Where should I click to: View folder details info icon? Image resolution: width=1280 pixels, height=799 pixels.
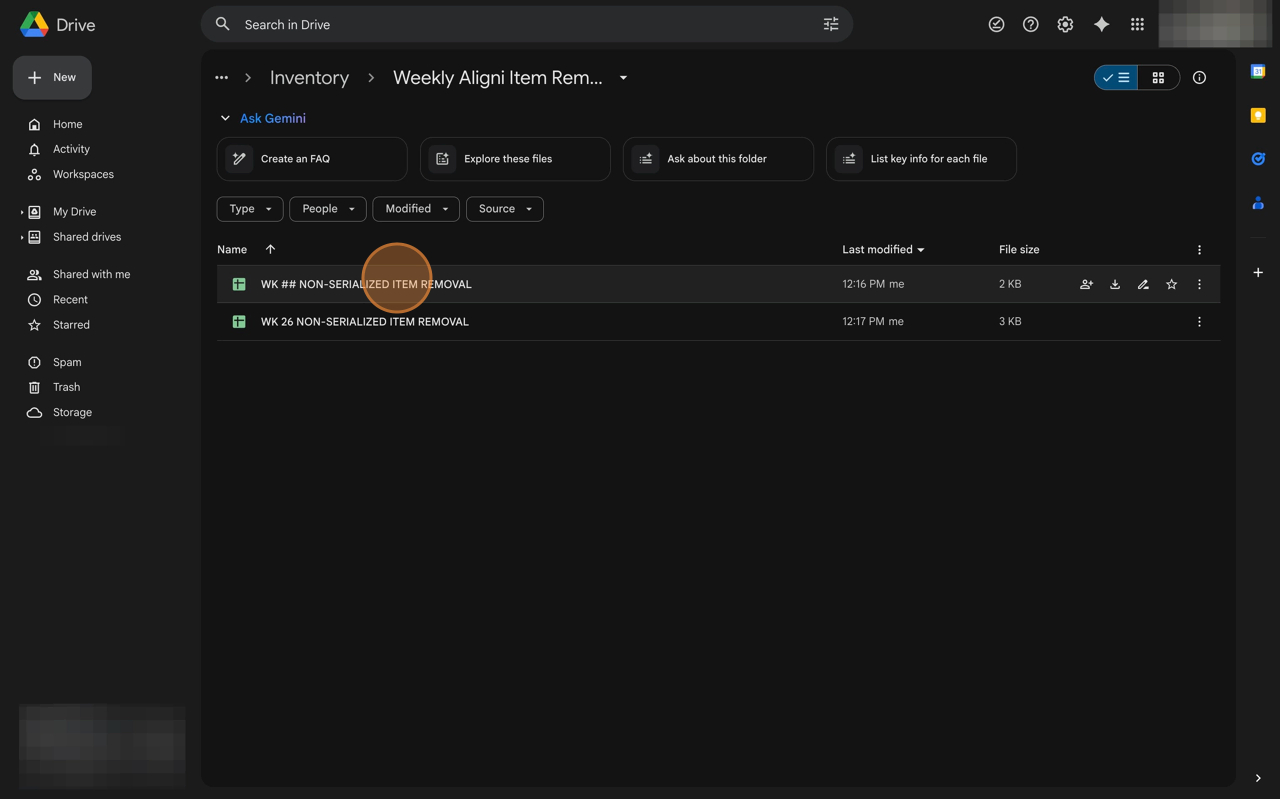pos(1199,78)
